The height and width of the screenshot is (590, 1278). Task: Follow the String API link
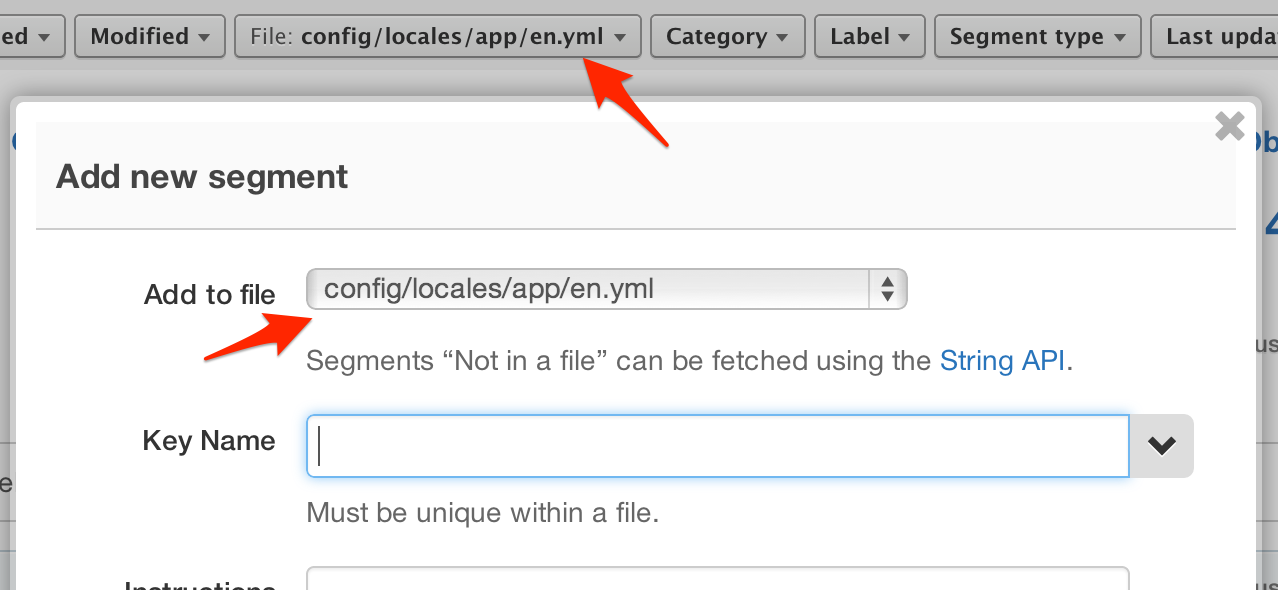coord(1002,360)
